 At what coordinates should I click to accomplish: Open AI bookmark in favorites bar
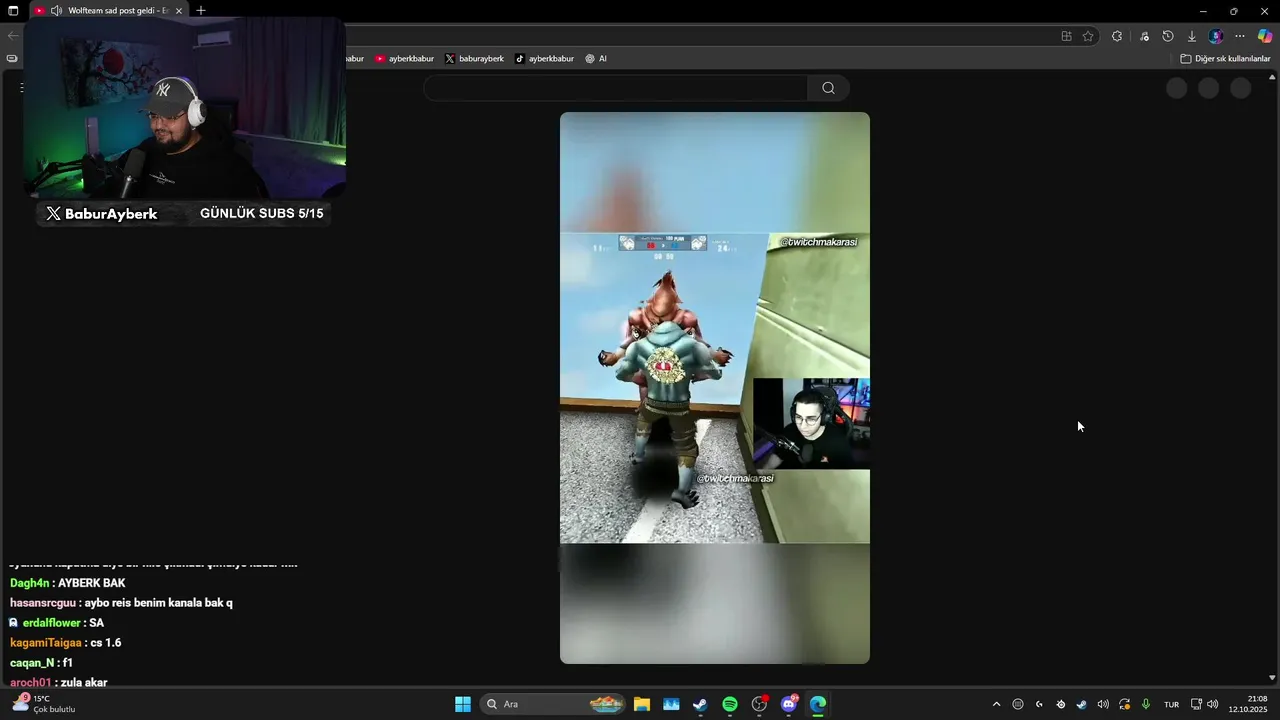(596, 59)
